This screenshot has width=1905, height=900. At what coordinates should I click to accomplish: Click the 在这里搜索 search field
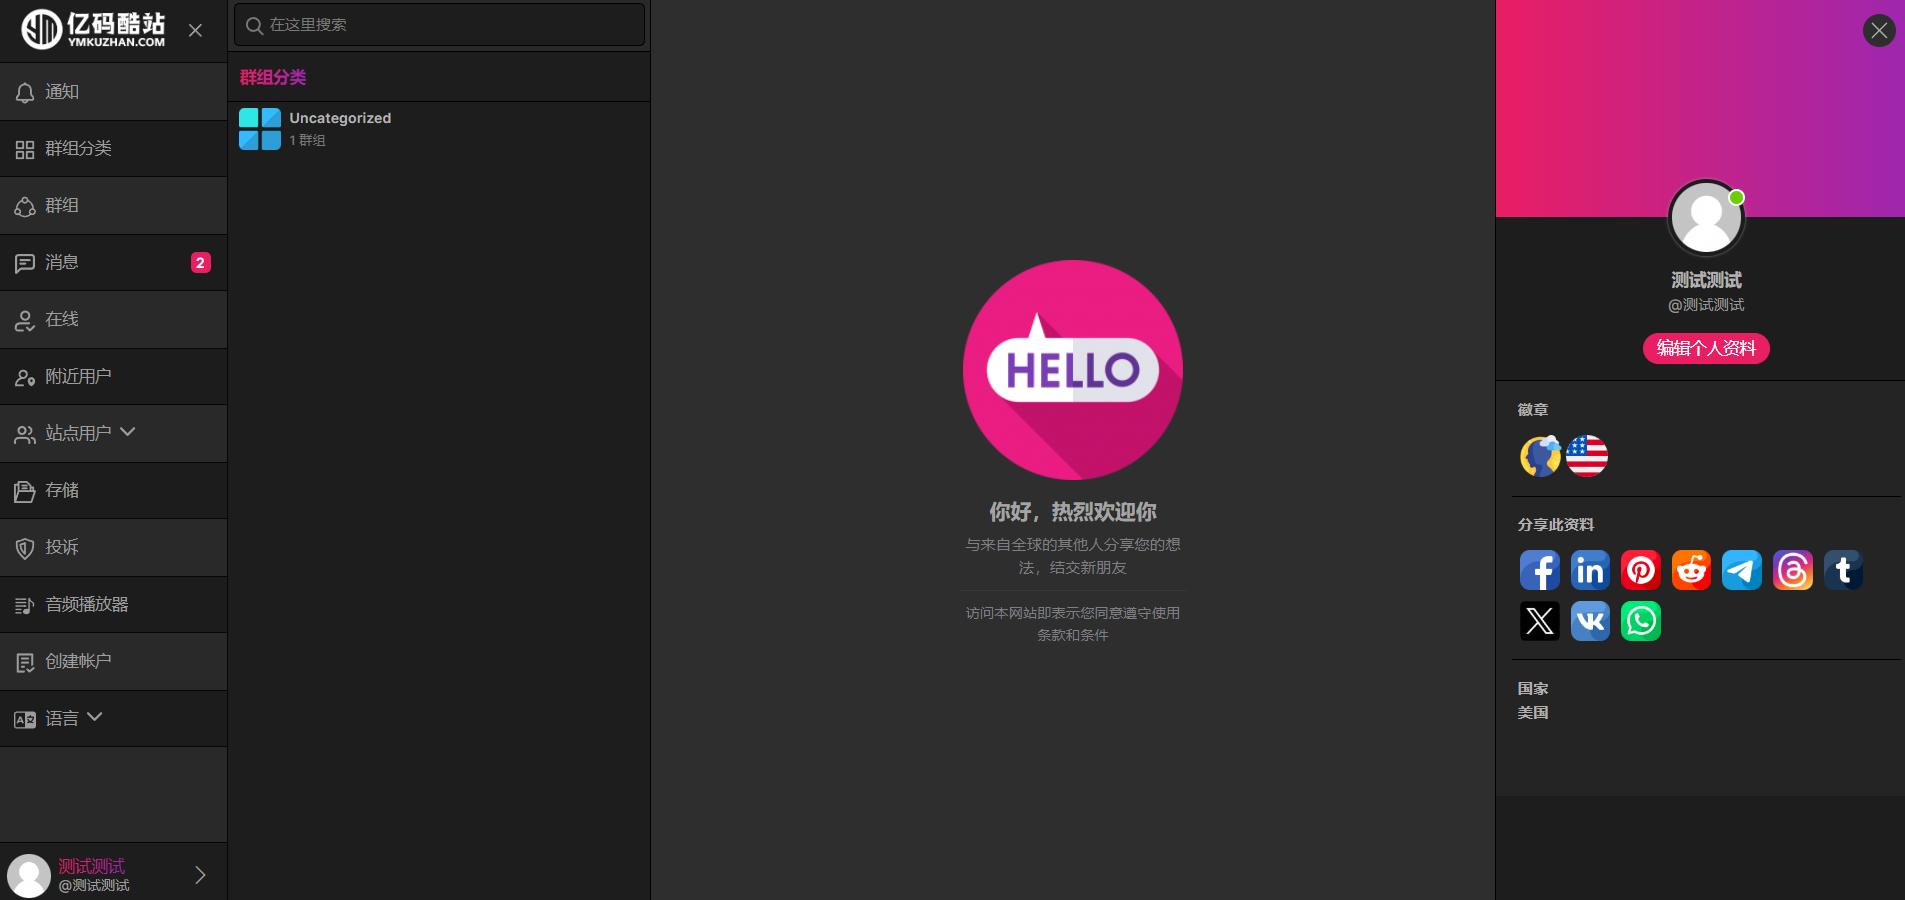[x=450, y=25]
